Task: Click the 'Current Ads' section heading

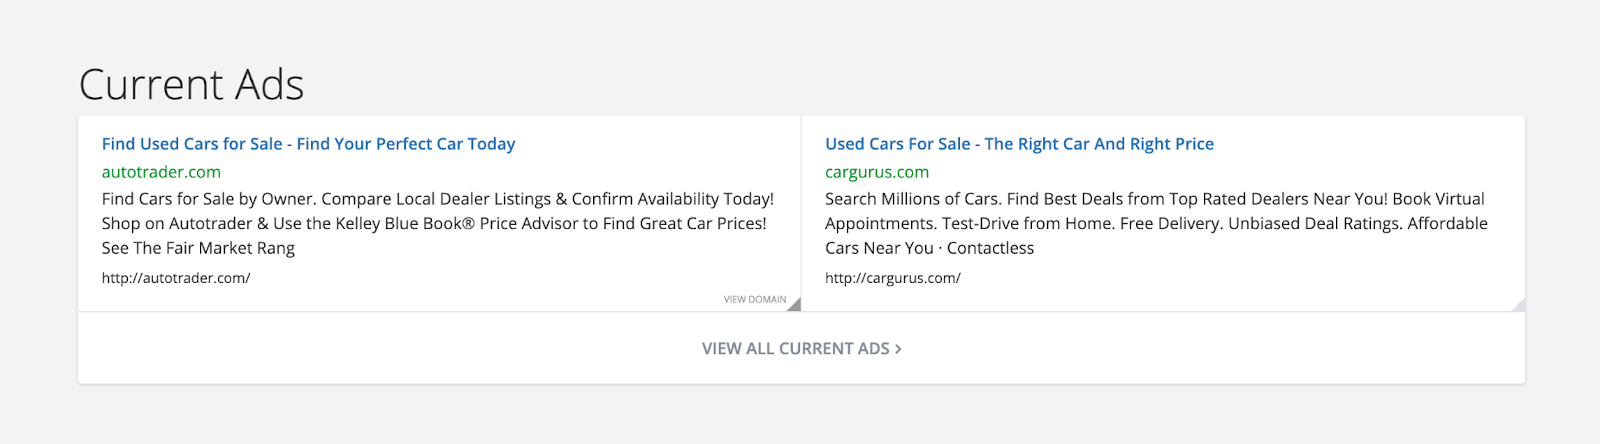Action: coord(191,85)
